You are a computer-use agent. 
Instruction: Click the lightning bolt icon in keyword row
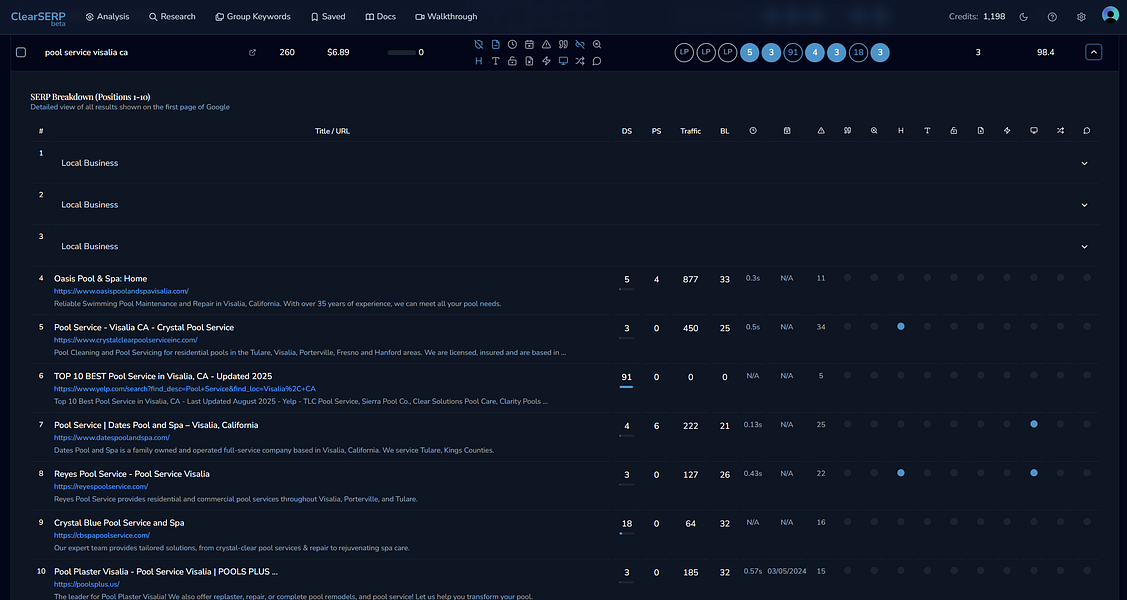[546, 61]
